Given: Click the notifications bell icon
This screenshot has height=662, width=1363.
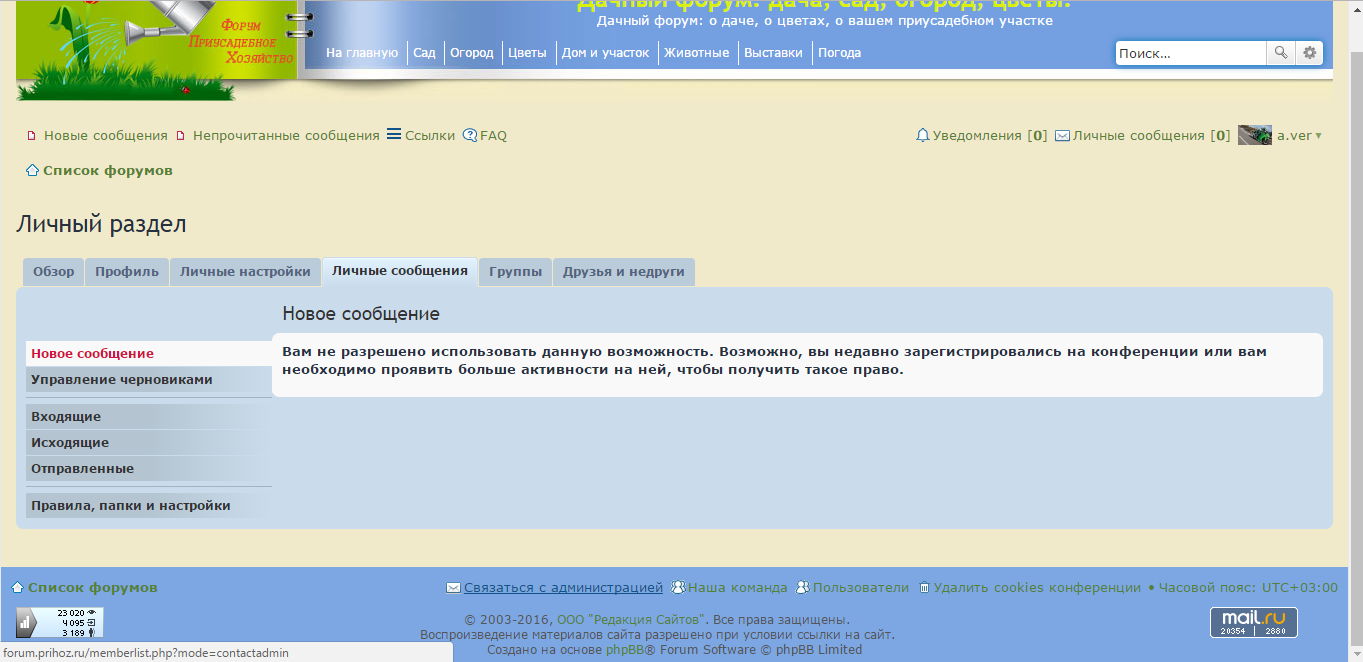Looking at the screenshot, I should 923,135.
